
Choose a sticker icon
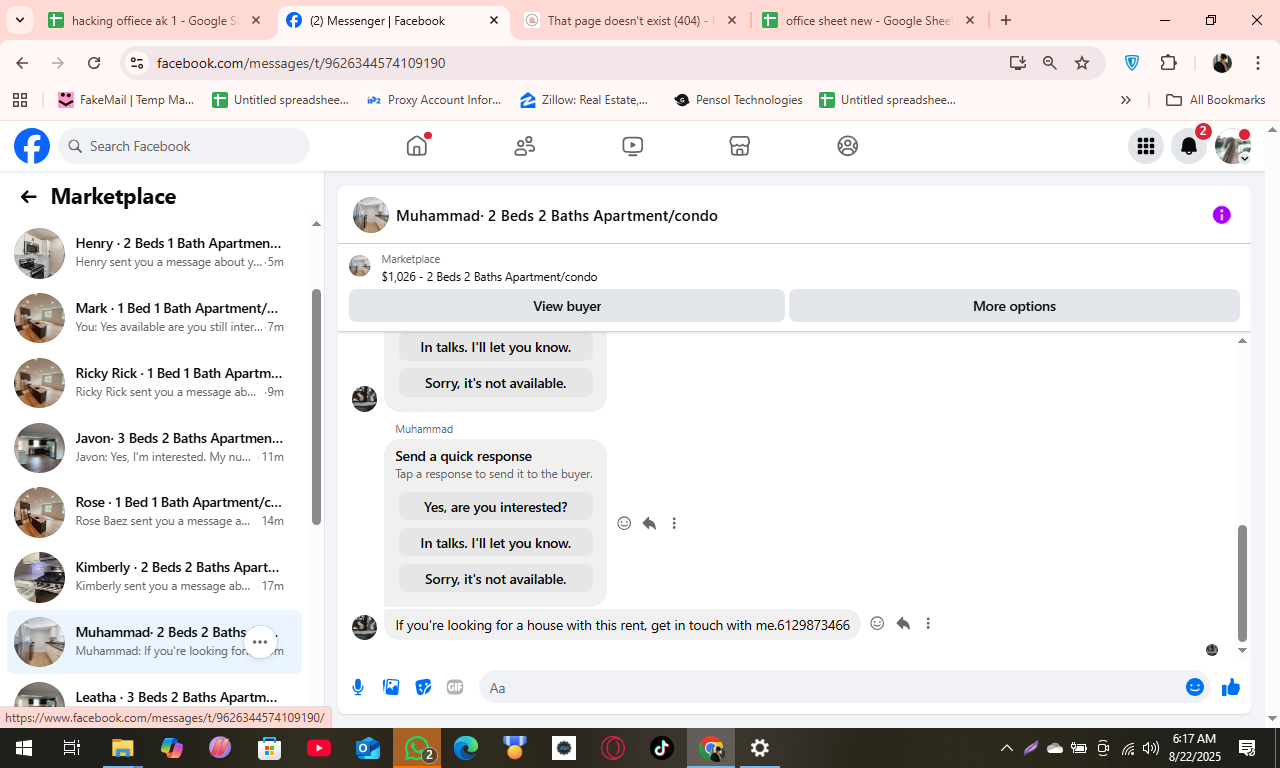click(x=423, y=687)
